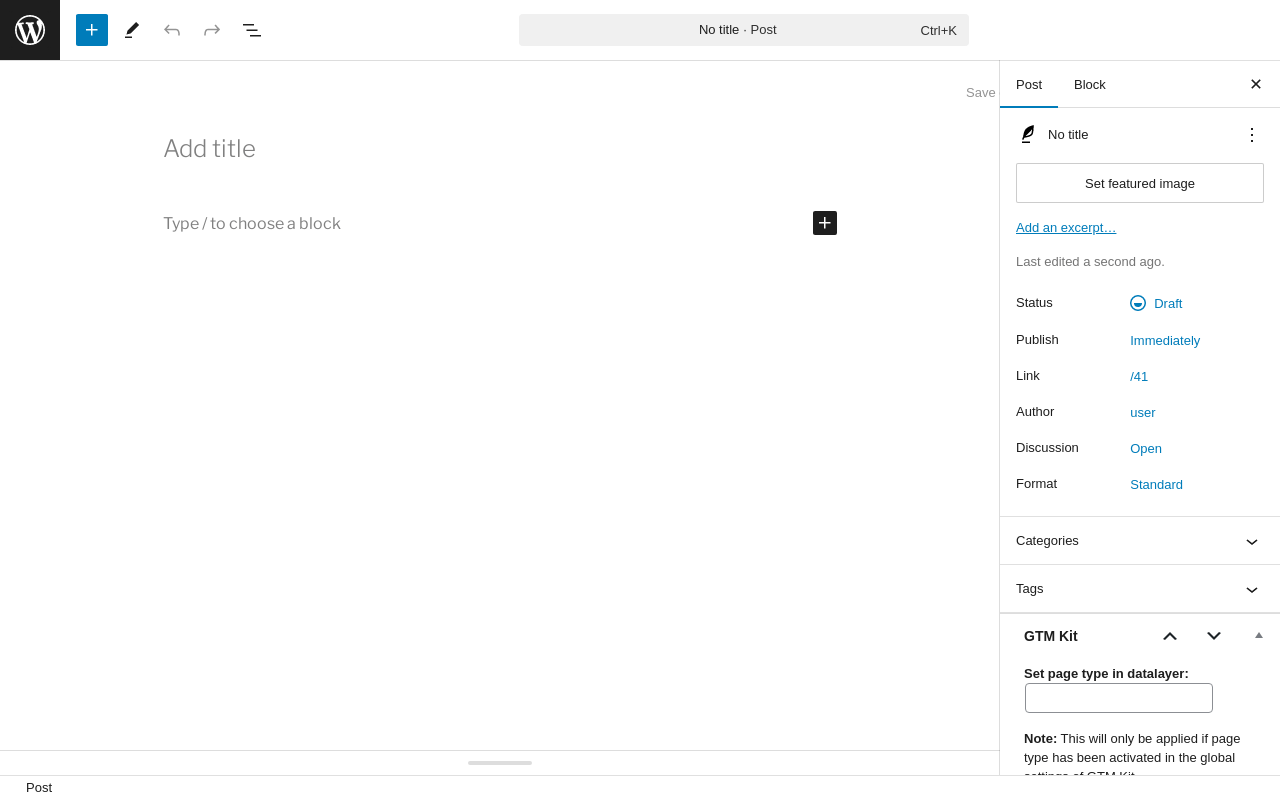1280x800 pixels.
Task: Change the author 'user'
Action: click(x=1143, y=413)
